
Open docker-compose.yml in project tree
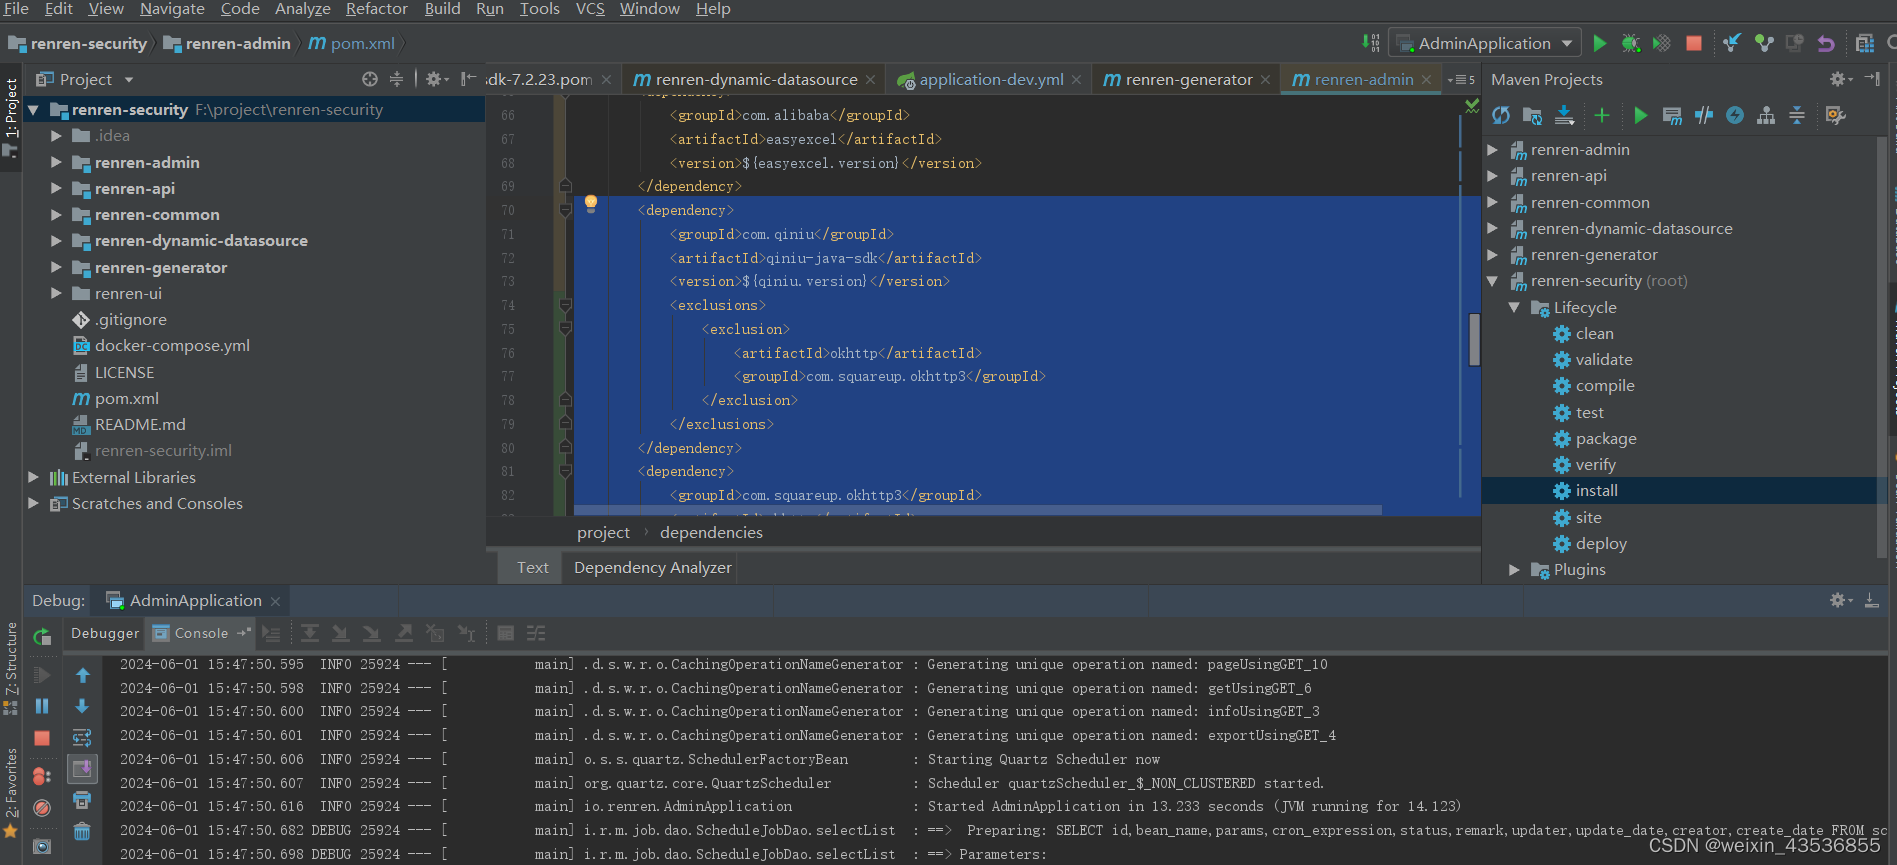tap(172, 345)
